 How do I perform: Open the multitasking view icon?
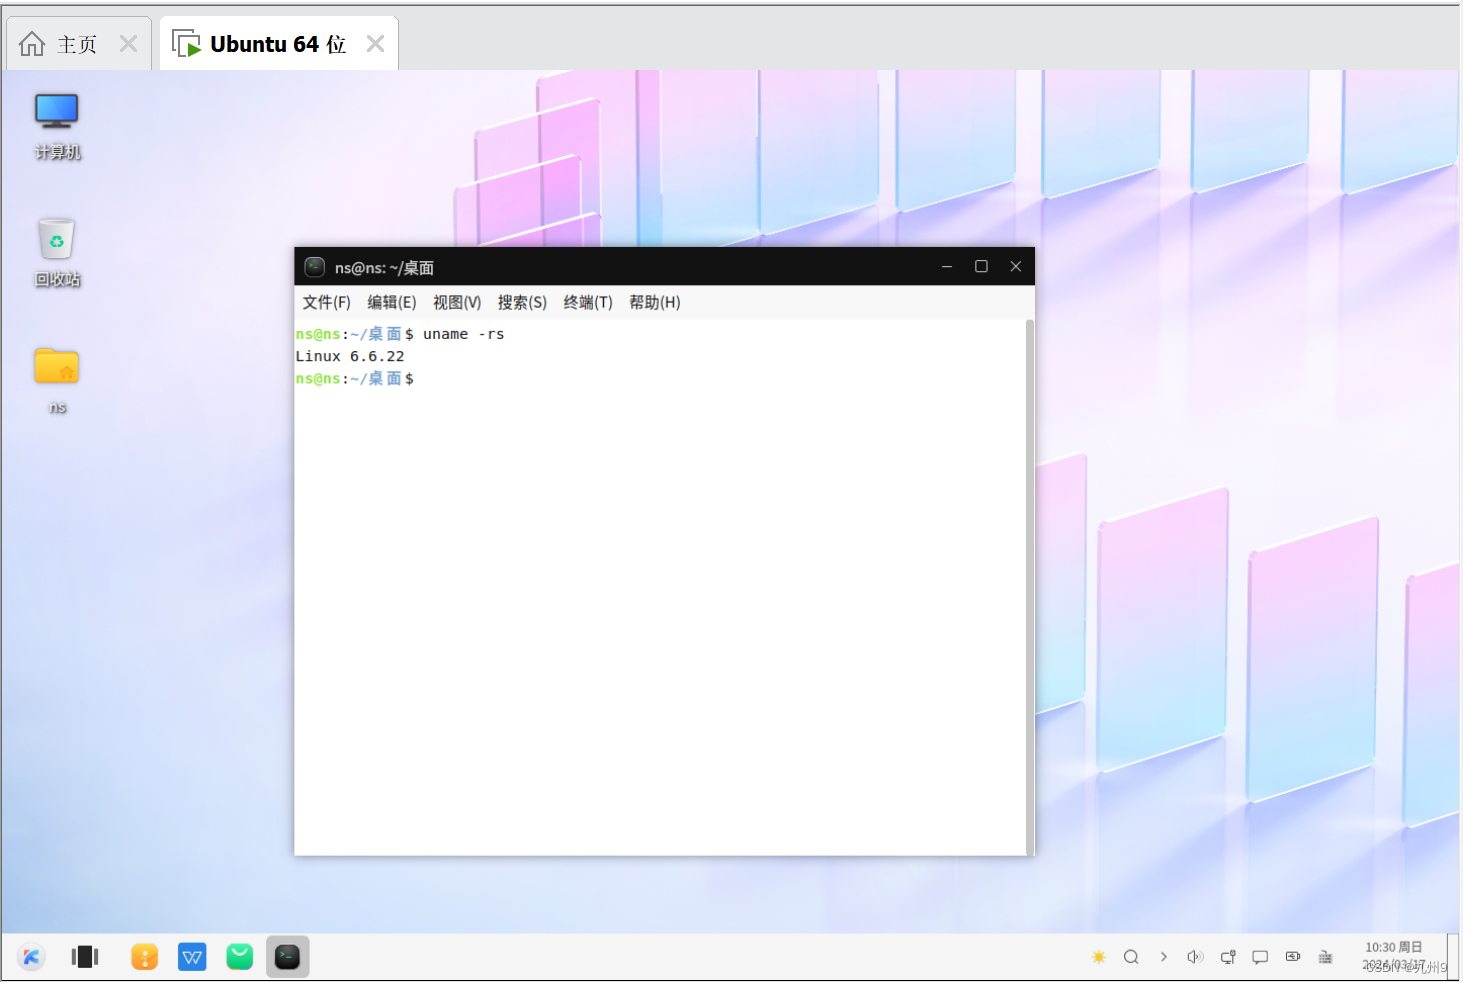(85, 957)
